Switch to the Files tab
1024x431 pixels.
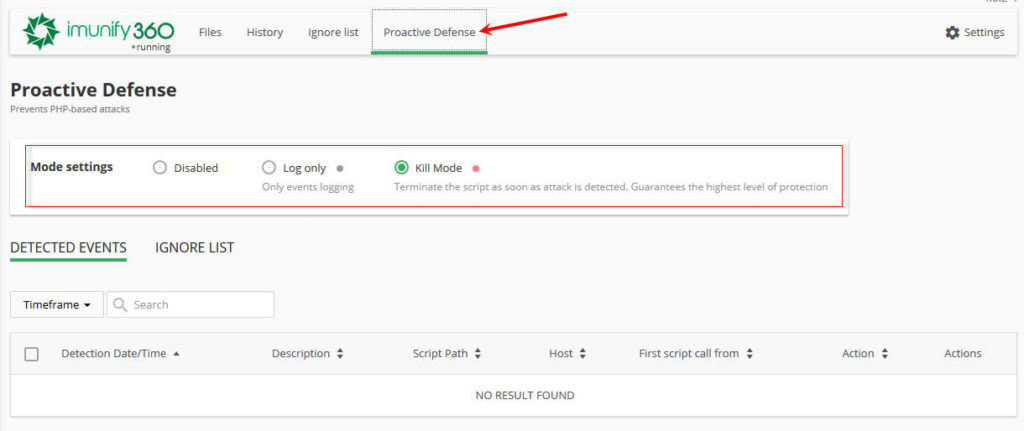[x=210, y=32]
